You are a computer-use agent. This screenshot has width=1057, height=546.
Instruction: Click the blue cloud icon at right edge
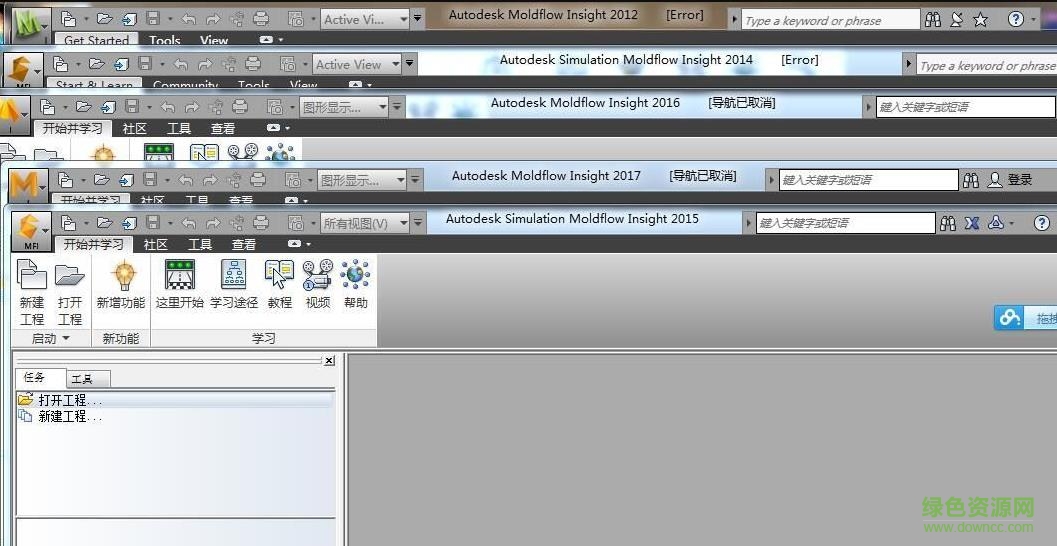tap(1009, 317)
